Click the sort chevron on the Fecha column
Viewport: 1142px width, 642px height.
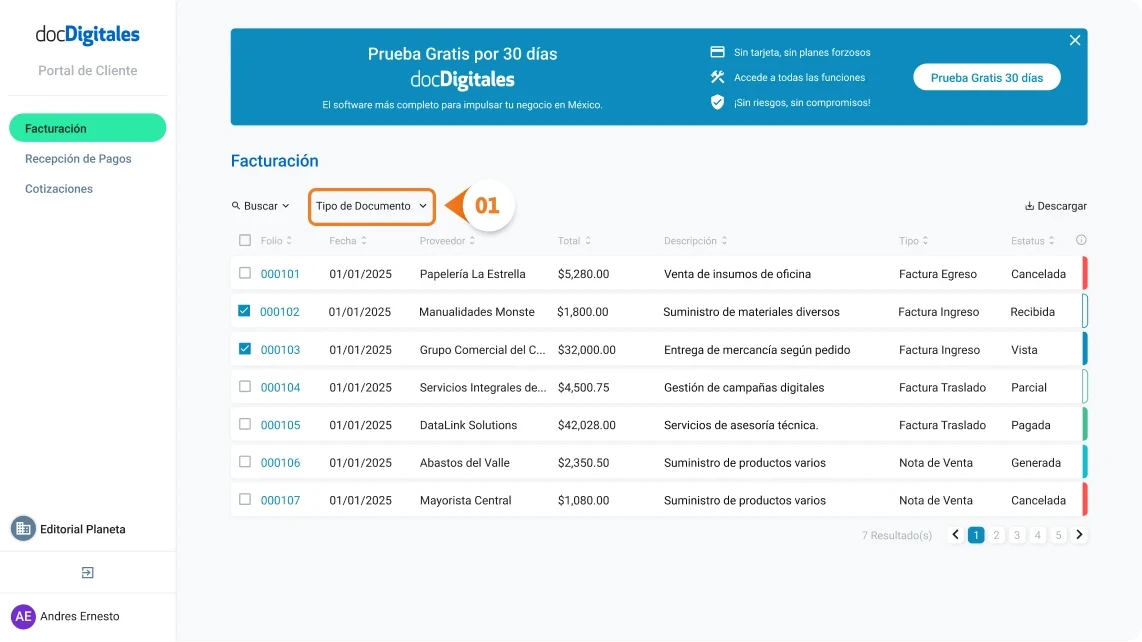366,240
